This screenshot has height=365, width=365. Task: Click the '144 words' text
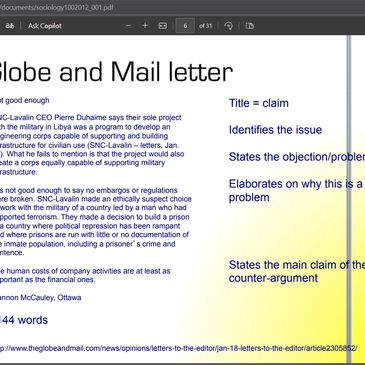pyautogui.click(x=24, y=320)
